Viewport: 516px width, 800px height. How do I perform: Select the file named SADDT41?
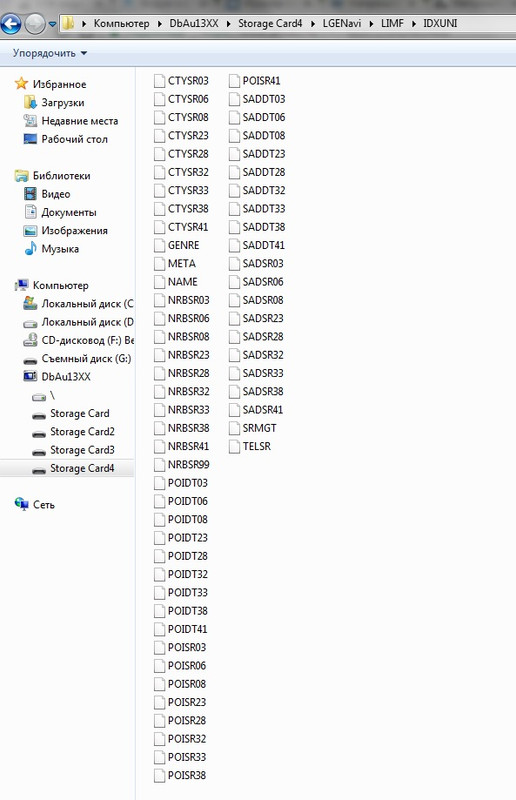(264, 245)
